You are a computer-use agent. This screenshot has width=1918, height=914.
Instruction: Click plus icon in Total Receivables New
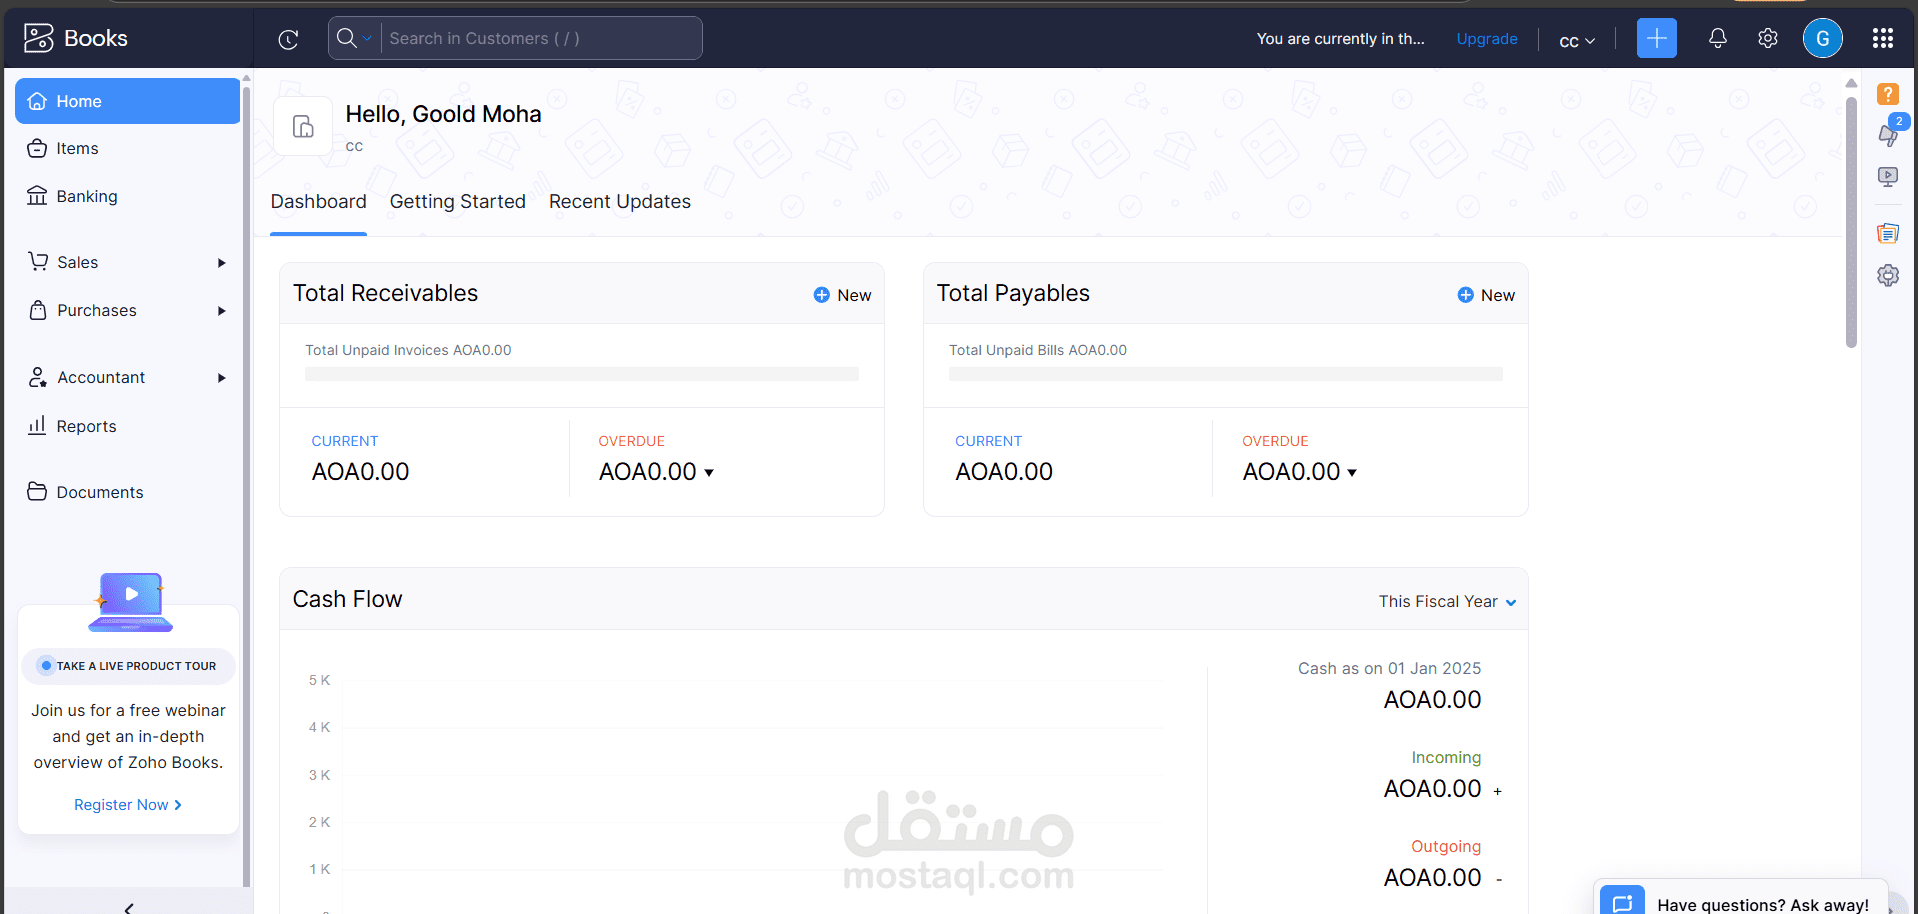[821, 295]
